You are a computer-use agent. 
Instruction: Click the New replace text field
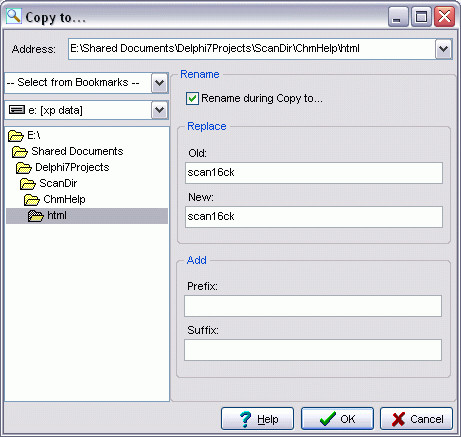(314, 217)
